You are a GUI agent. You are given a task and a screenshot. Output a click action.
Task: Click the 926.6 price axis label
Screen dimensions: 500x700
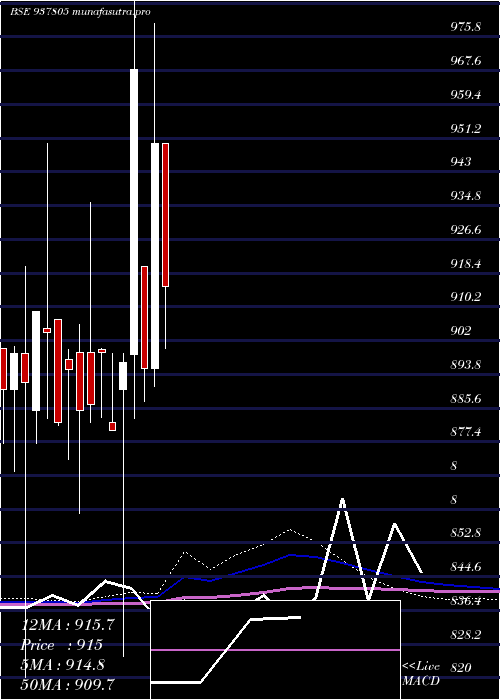(x=466, y=230)
